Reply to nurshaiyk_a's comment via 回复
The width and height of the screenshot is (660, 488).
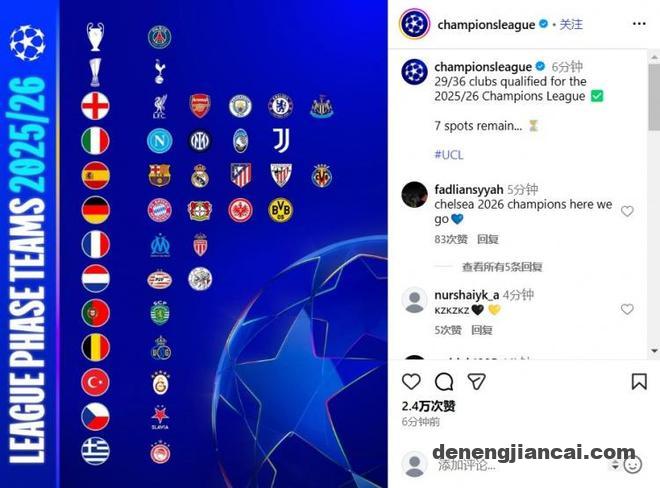click(482, 330)
